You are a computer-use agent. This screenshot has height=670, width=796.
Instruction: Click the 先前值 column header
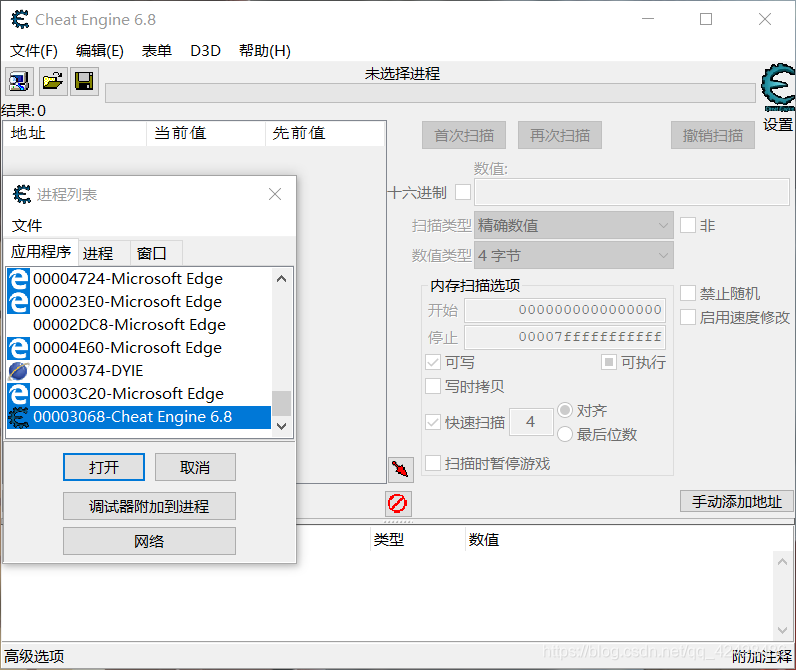click(x=325, y=133)
